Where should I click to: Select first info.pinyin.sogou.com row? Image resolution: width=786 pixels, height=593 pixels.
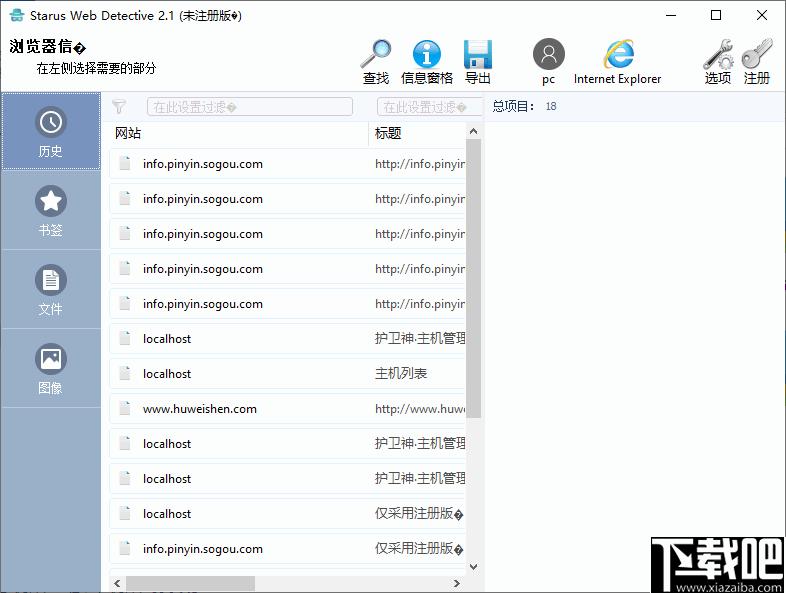(287, 164)
